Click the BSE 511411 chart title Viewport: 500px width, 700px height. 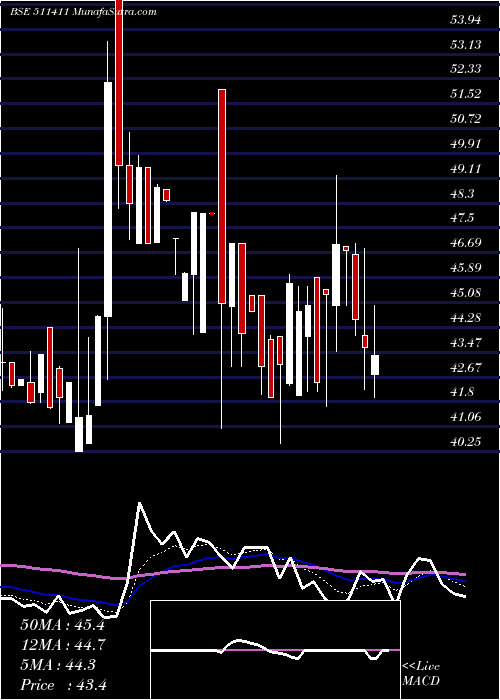pos(83,12)
